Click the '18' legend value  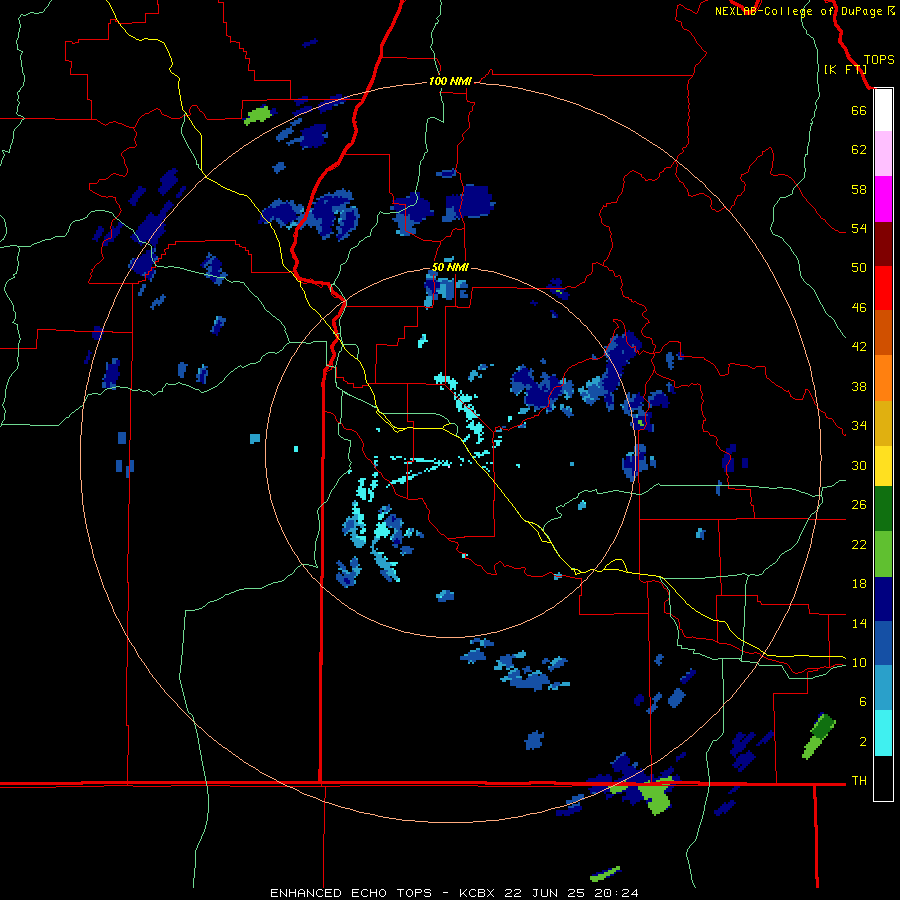tap(859, 584)
